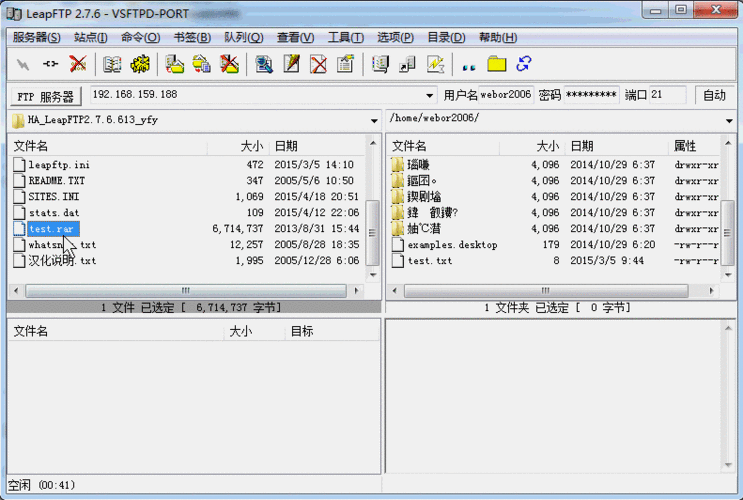Image resolution: width=743 pixels, height=500 pixels.
Task: Expand the HA_LeapFTP2.7.6.613_yfy local path dropdown
Action: [x=374, y=121]
